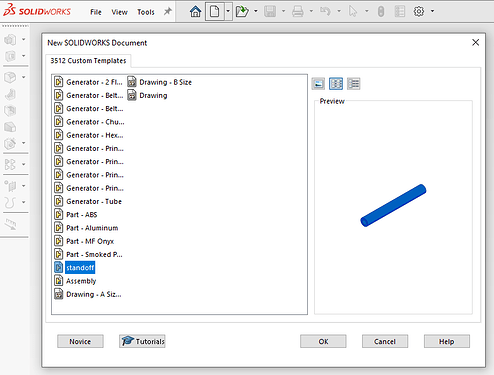494x375 pixels.
Task: Click the first extrude icon in left sidebar
Action: [10, 40]
